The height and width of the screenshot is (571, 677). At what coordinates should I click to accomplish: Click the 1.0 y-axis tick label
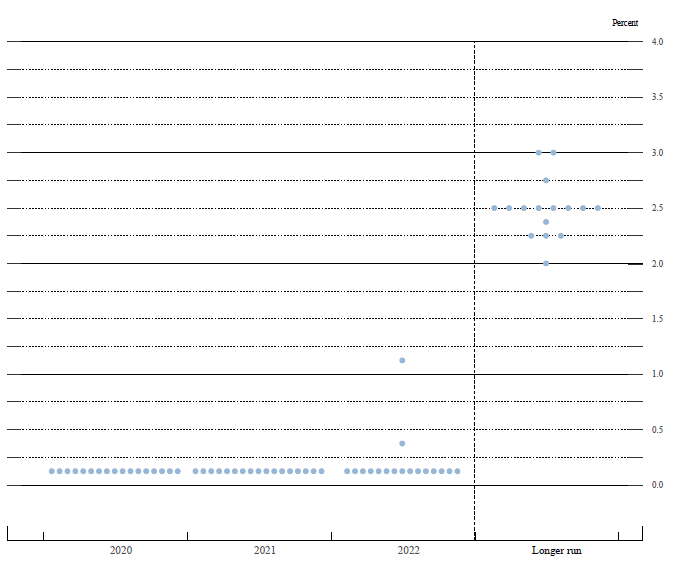click(x=657, y=374)
